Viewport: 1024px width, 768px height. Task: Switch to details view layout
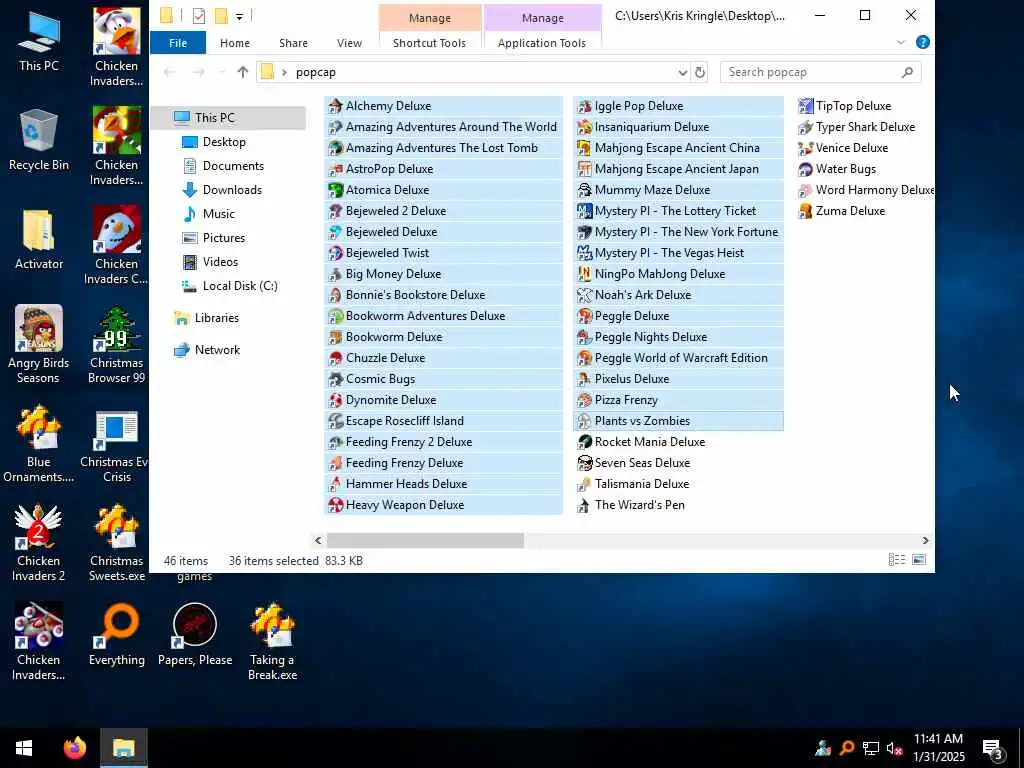(x=897, y=560)
